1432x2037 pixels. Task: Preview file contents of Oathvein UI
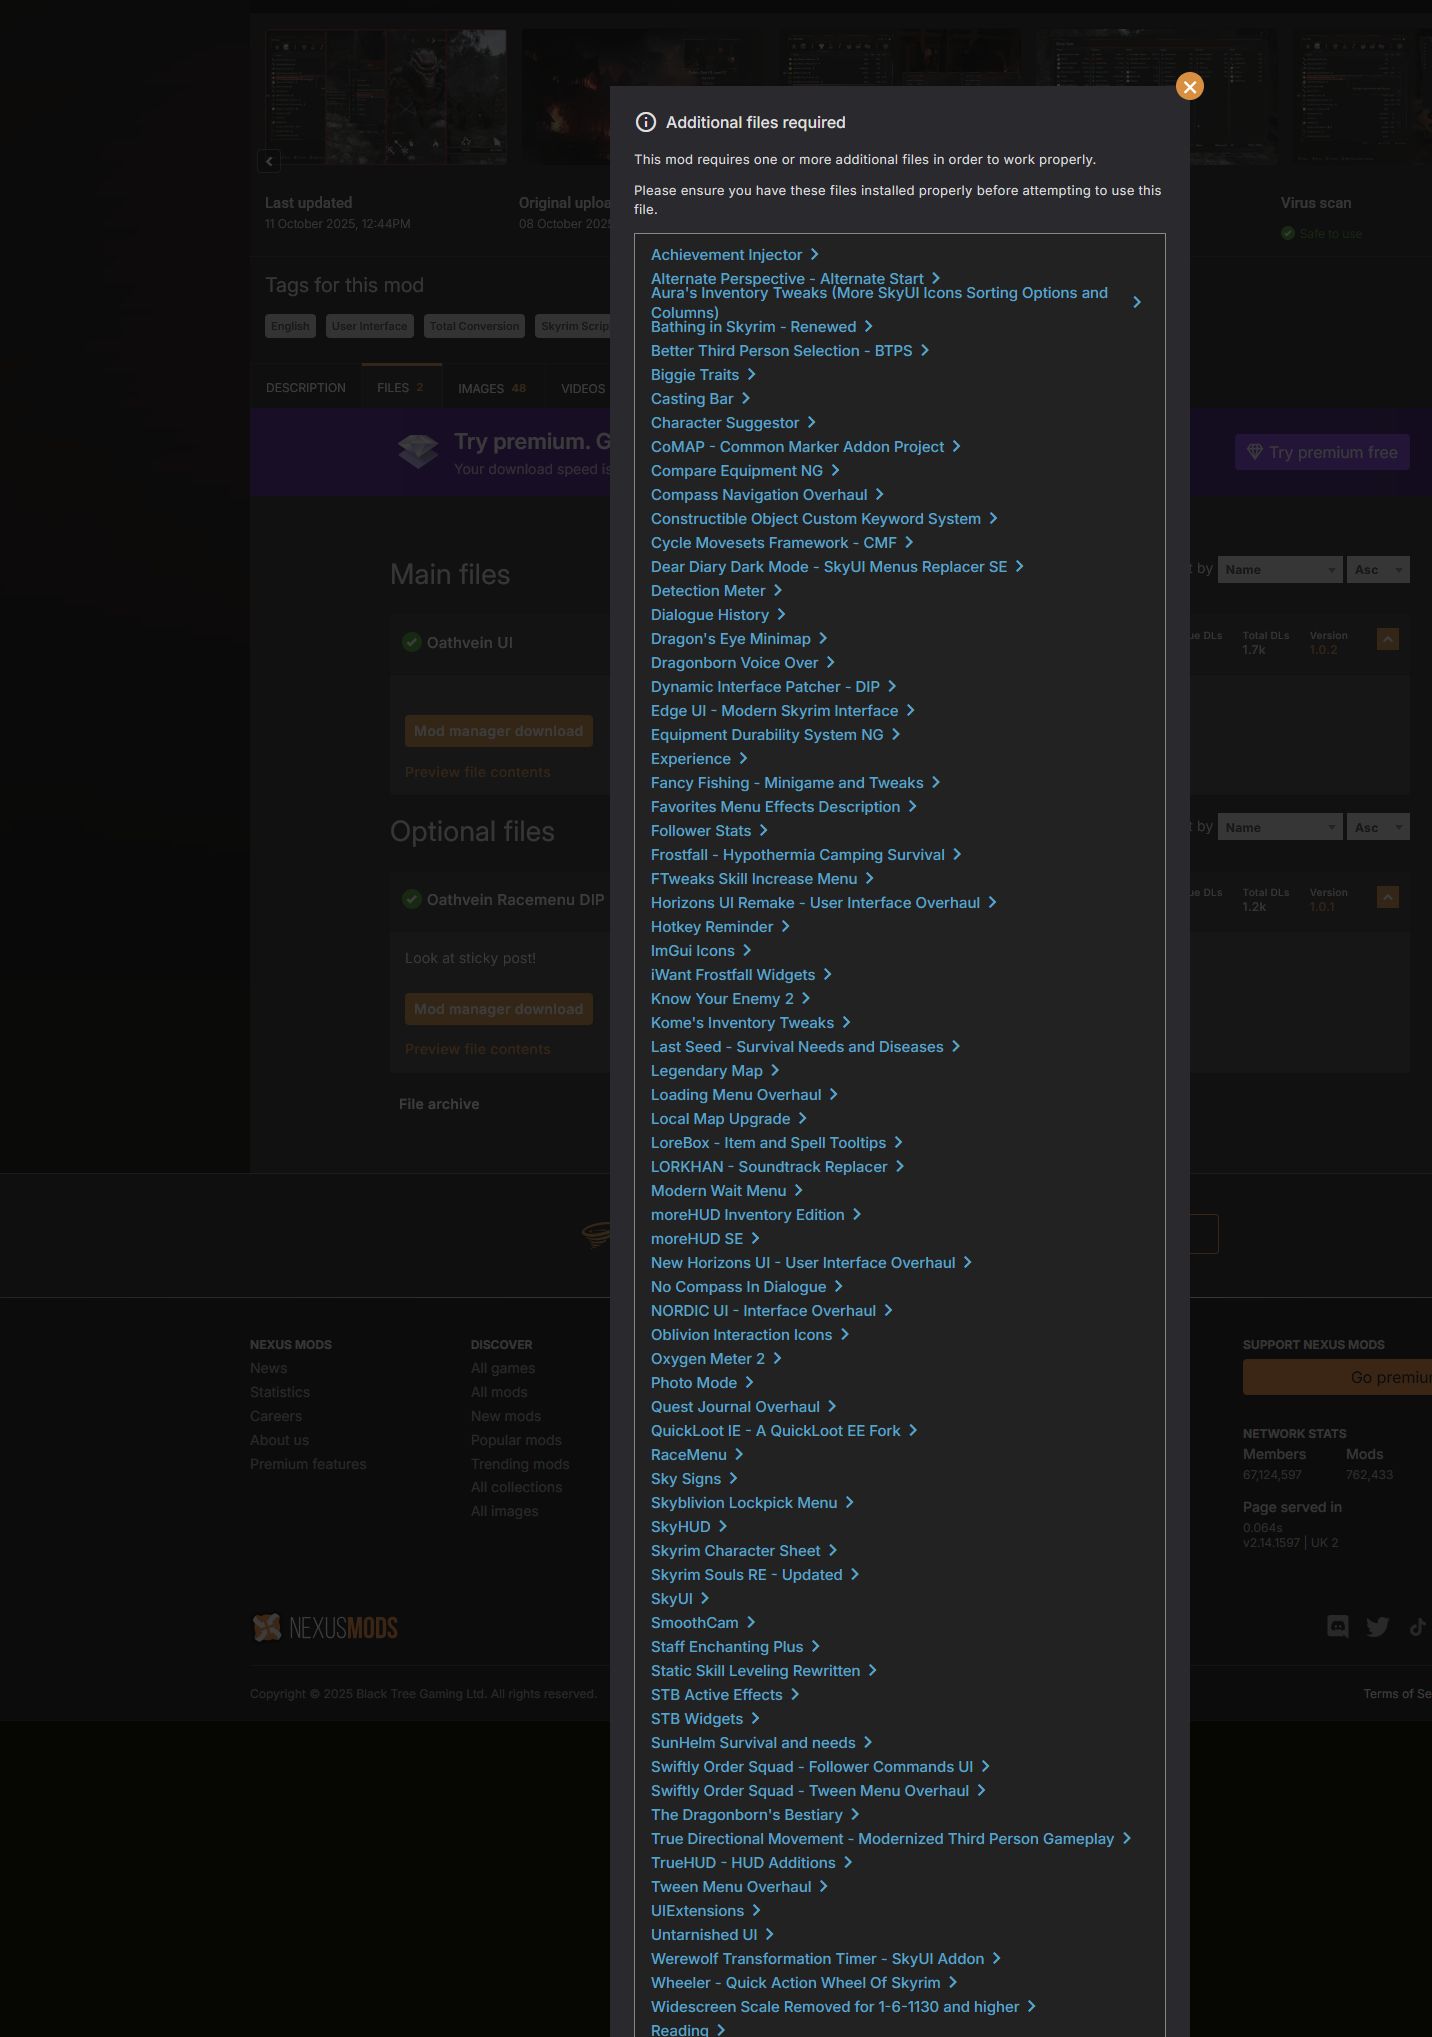click(x=478, y=772)
